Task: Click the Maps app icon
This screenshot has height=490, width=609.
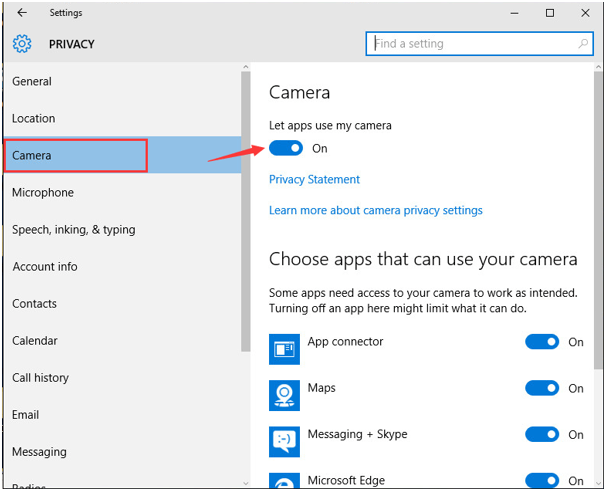Action: 284,395
